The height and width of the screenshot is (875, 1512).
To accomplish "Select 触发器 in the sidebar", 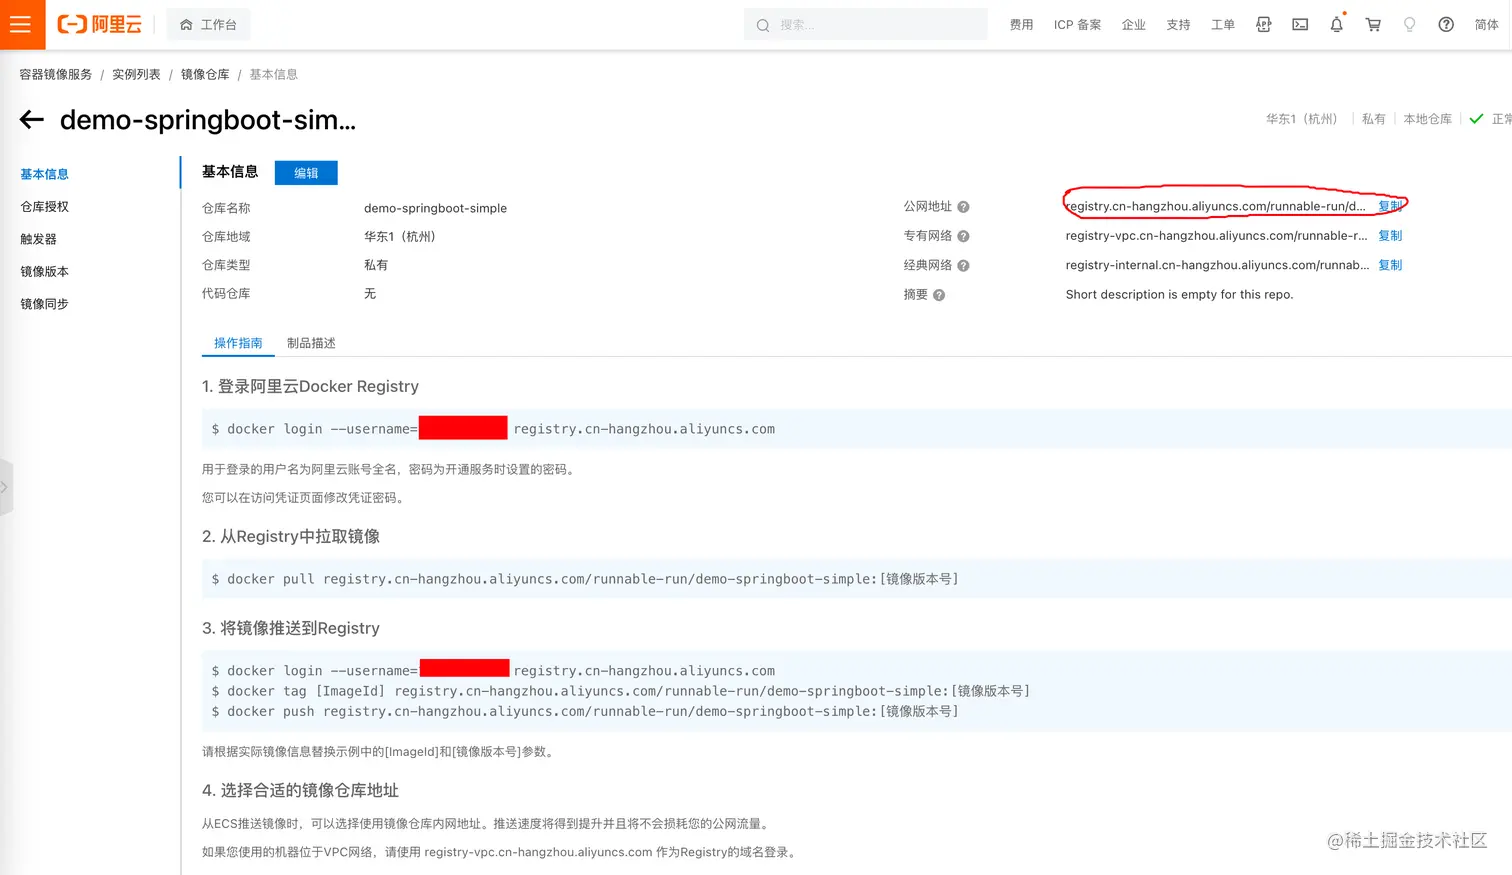I will coord(39,239).
